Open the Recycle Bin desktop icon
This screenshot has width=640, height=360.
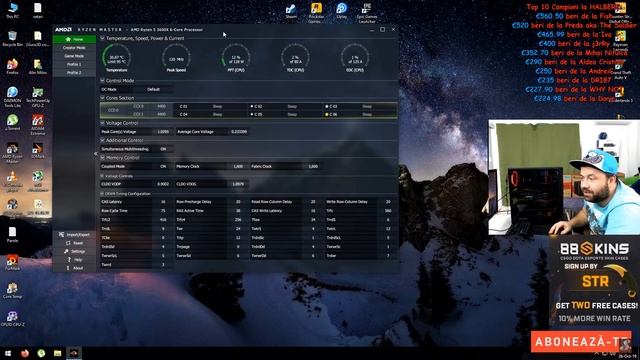[x=12, y=39]
